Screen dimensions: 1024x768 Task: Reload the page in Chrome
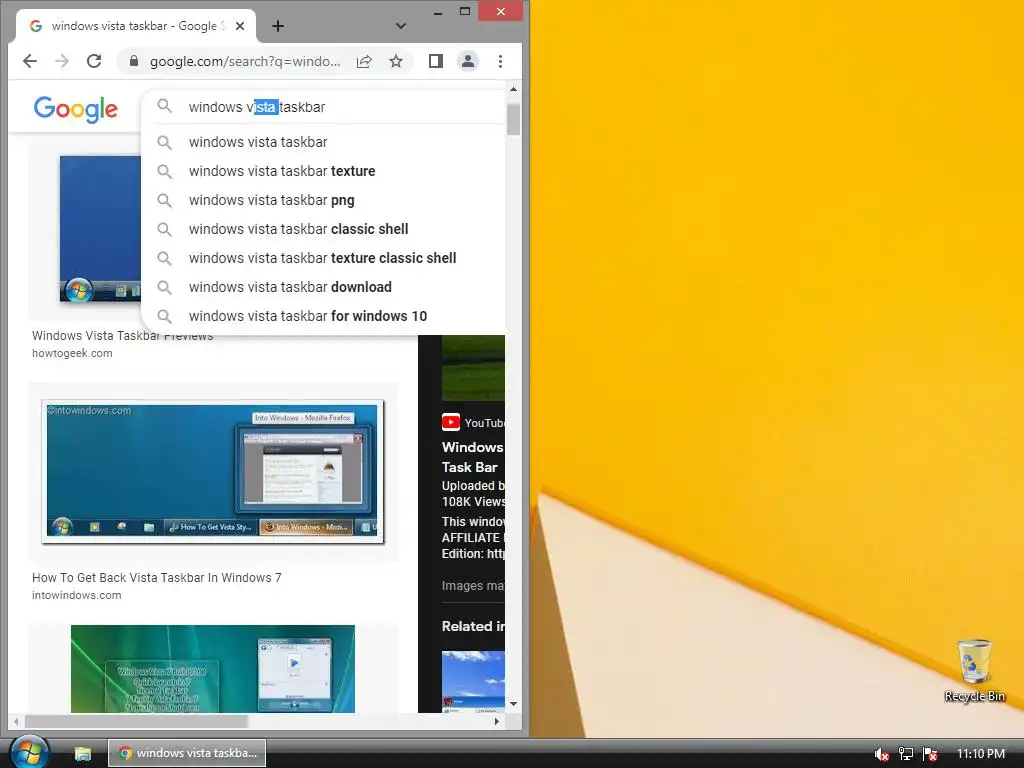[x=94, y=61]
